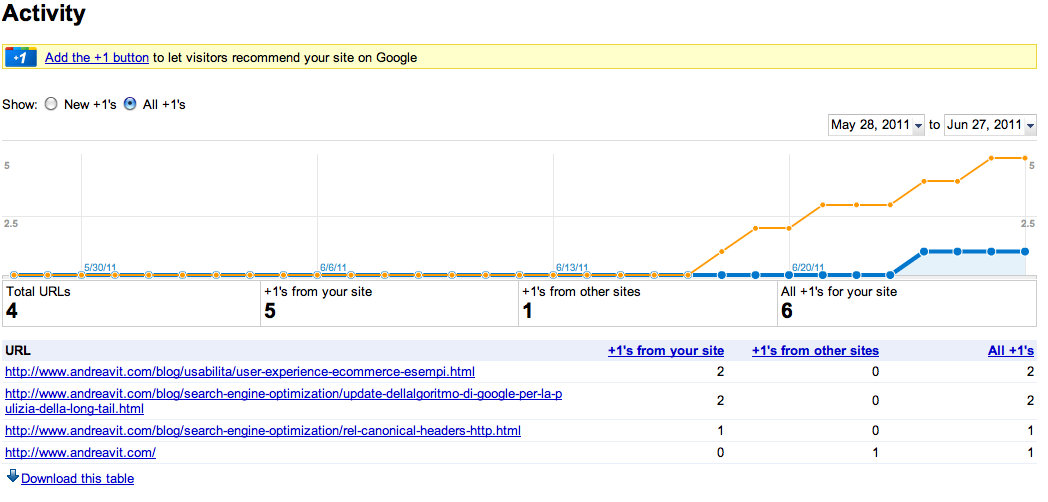Open the May 28, 2011 start date dropdown
The image size is (1048, 502).
[x=877, y=125]
